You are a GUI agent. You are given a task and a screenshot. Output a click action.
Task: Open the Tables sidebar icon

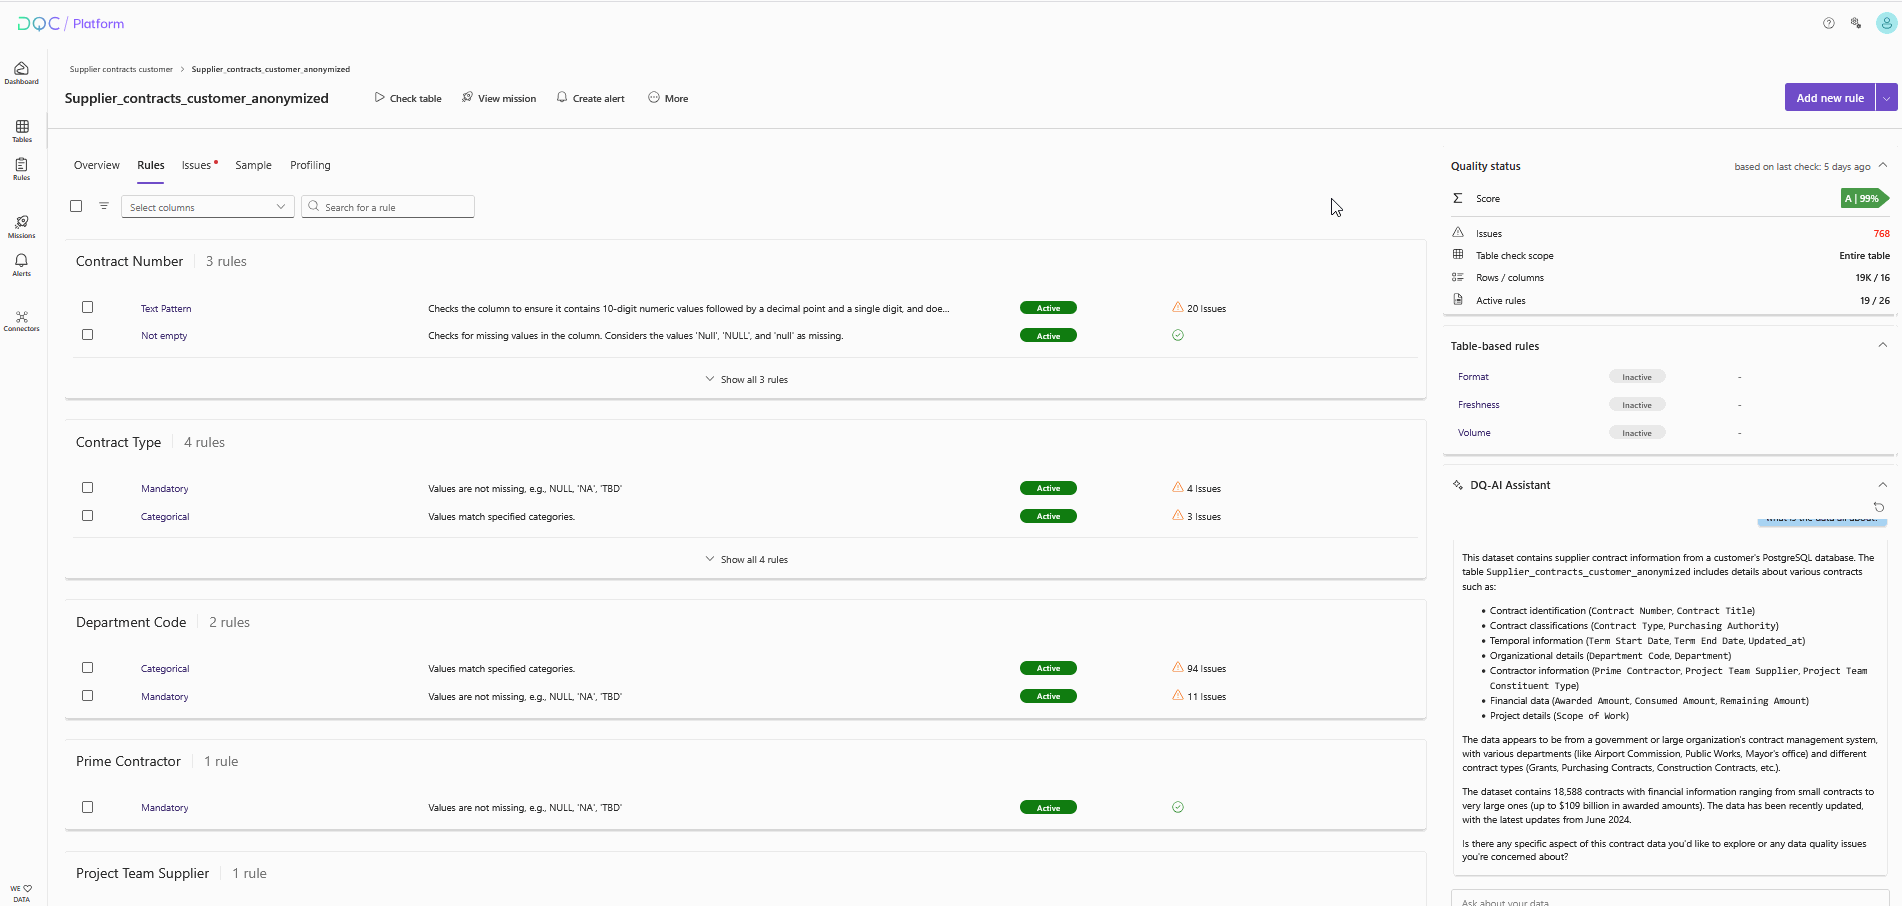(22, 130)
